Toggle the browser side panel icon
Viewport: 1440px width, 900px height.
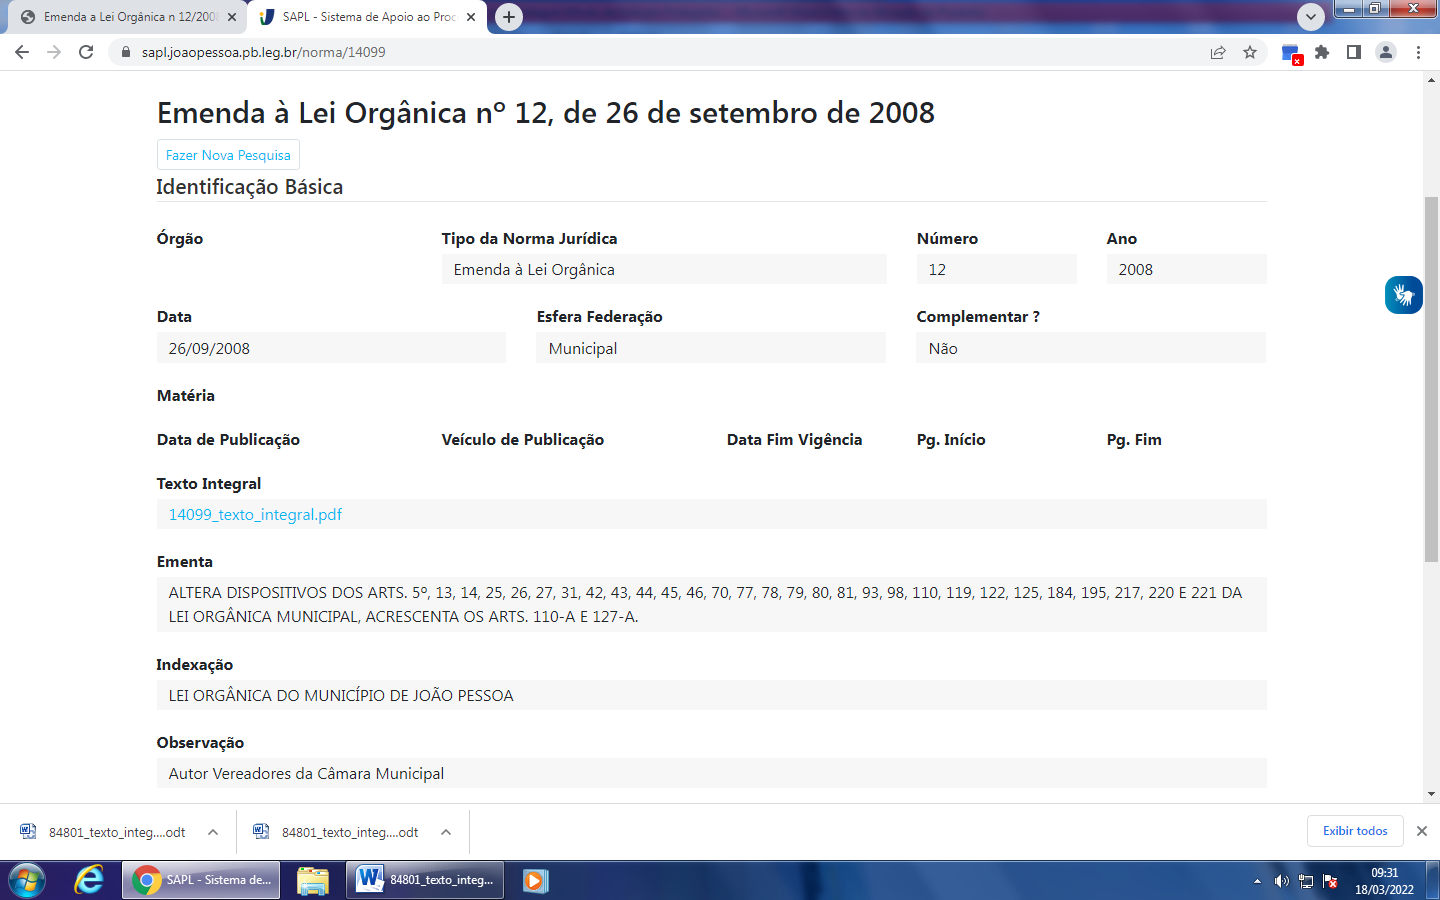point(1353,52)
